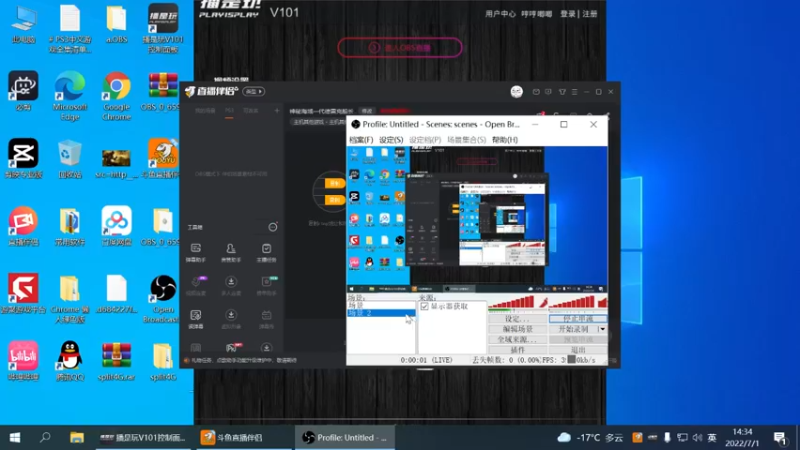
Task: Click the hamburger menu icon in 直播伴侣
Action: tap(574, 92)
